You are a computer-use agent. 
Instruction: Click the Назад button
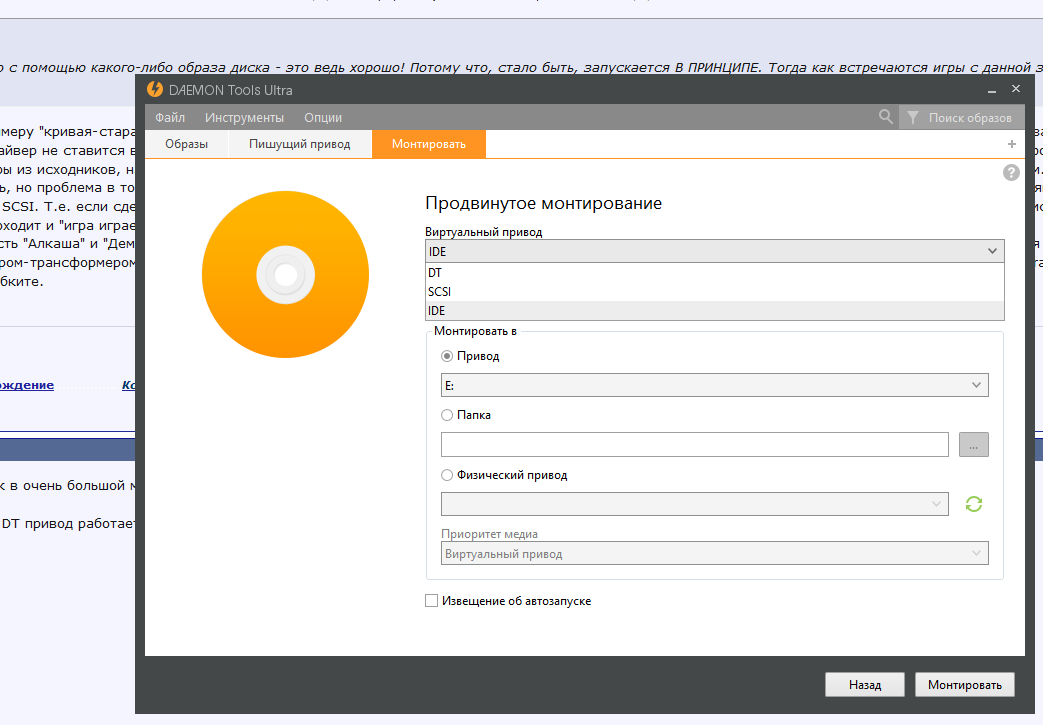point(865,685)
